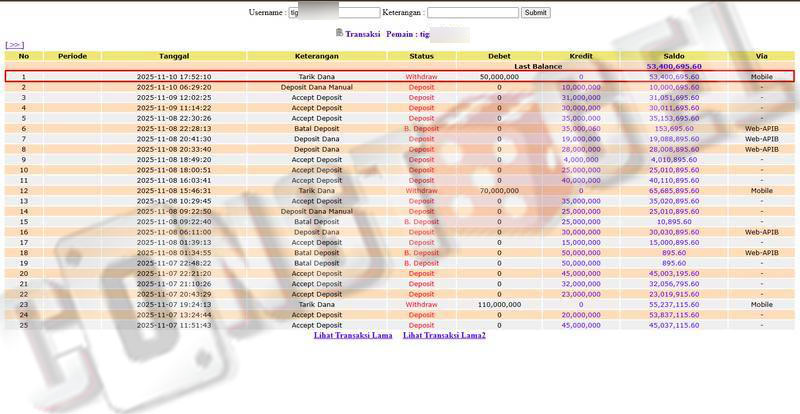Click the Via column header
The height and width of the screenshot is (414, 800).
[x=762, y=56]
